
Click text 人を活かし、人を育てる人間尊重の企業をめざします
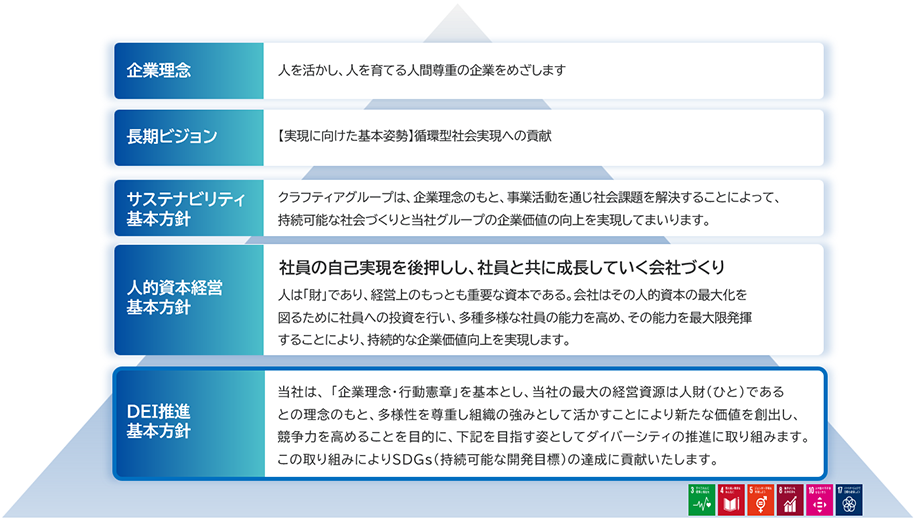pyautogui.click(x=422, y=70)
